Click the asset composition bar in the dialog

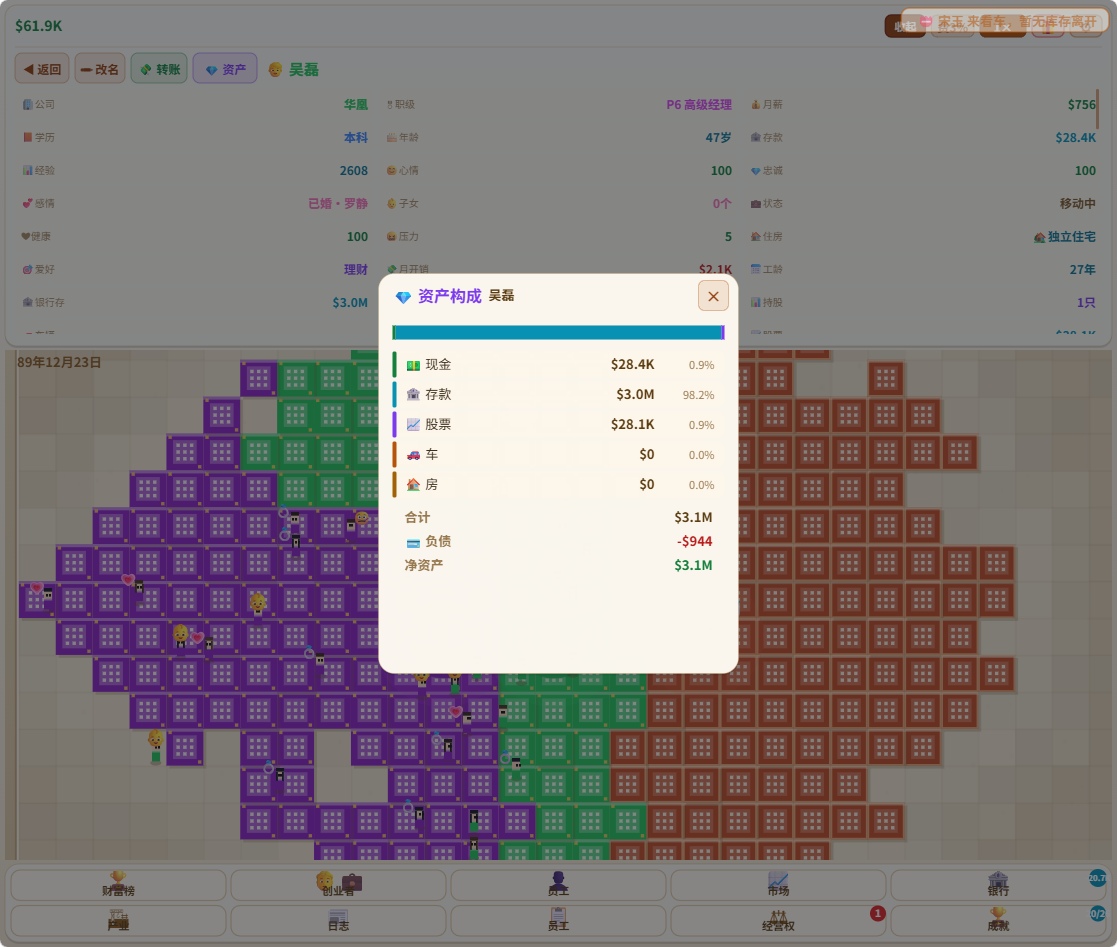click(x=558, y=333)
